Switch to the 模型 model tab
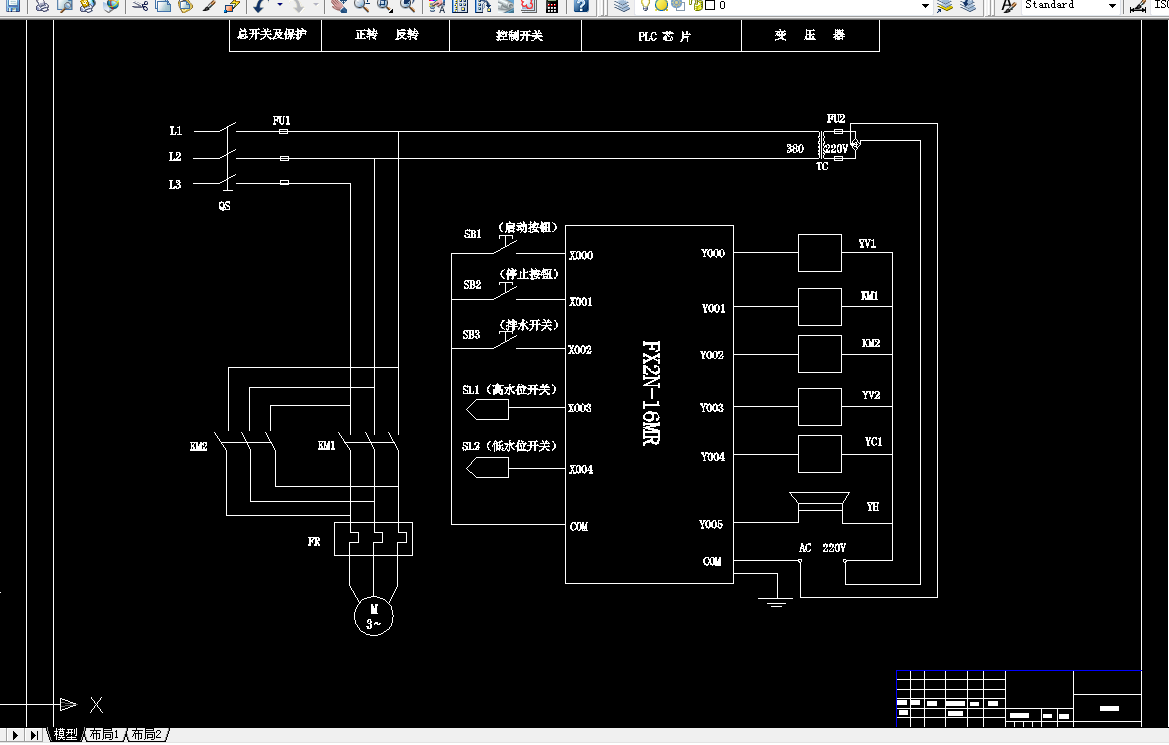1169x745 pixels. pos(66,735)
